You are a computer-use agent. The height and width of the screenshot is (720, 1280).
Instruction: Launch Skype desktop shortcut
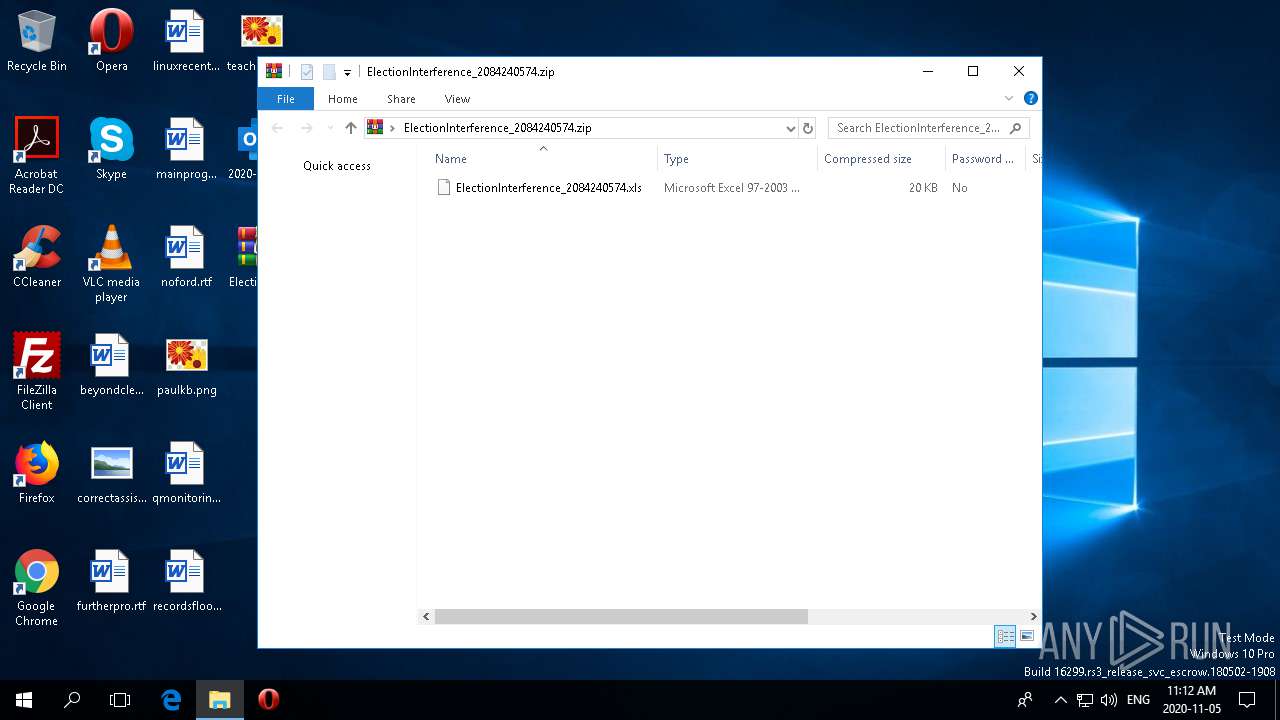click(111, 148)
